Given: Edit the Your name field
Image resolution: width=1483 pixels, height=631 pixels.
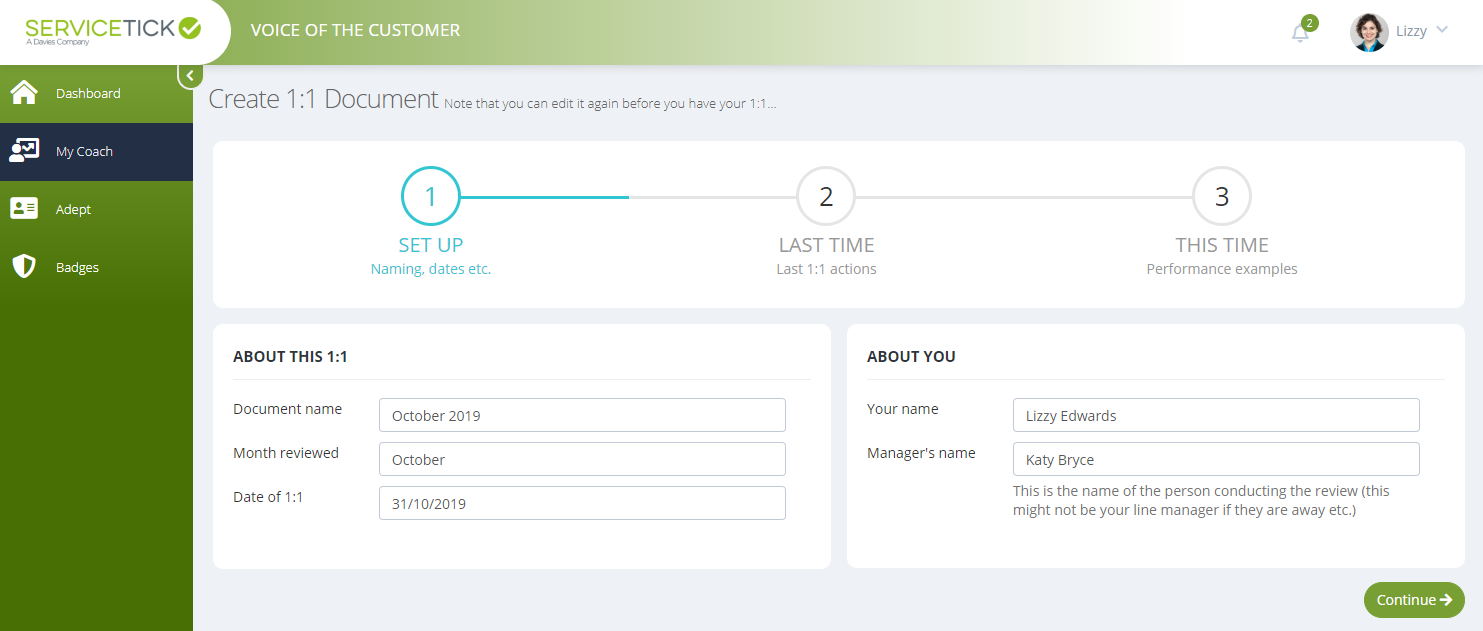Looking at the screenshot, I should [1216, 415].
